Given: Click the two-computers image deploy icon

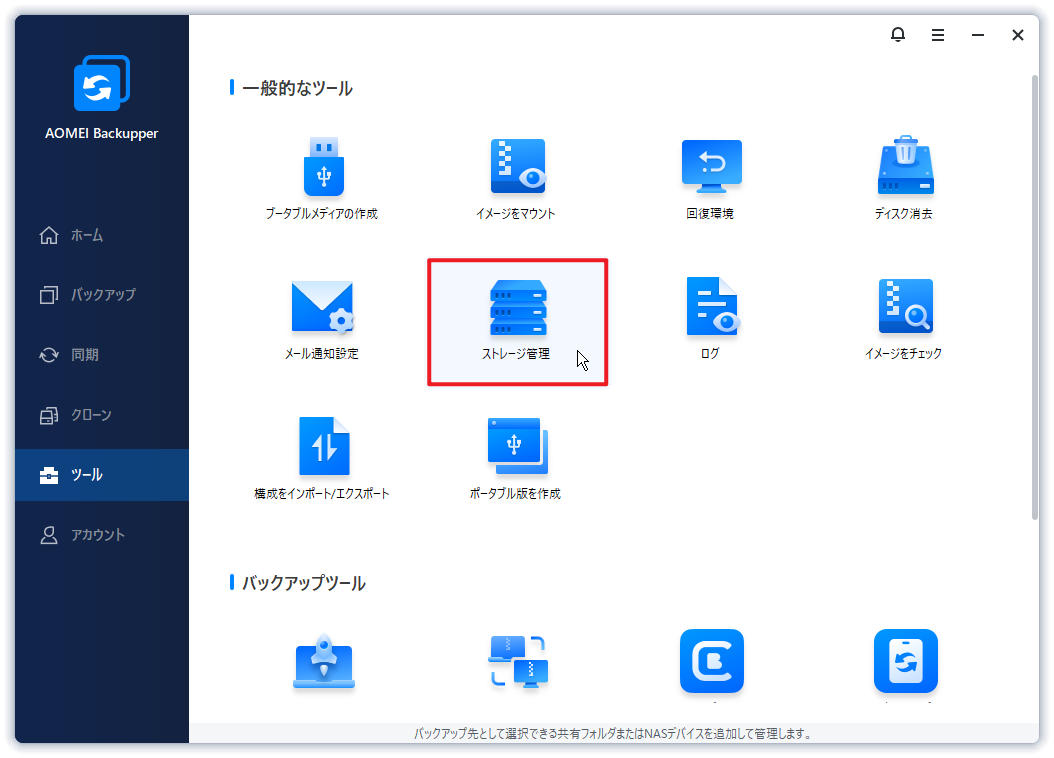Looking at the screenshot, I should (518, 661).
